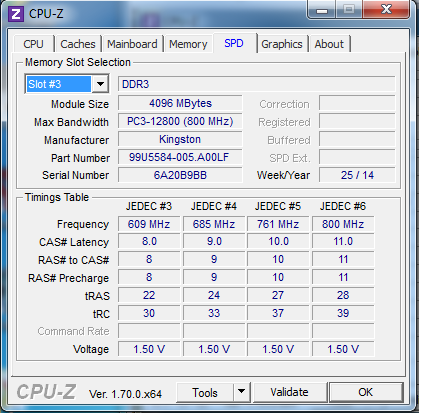
Task: Click tRAS value 24
Action: tap(214, 295)
